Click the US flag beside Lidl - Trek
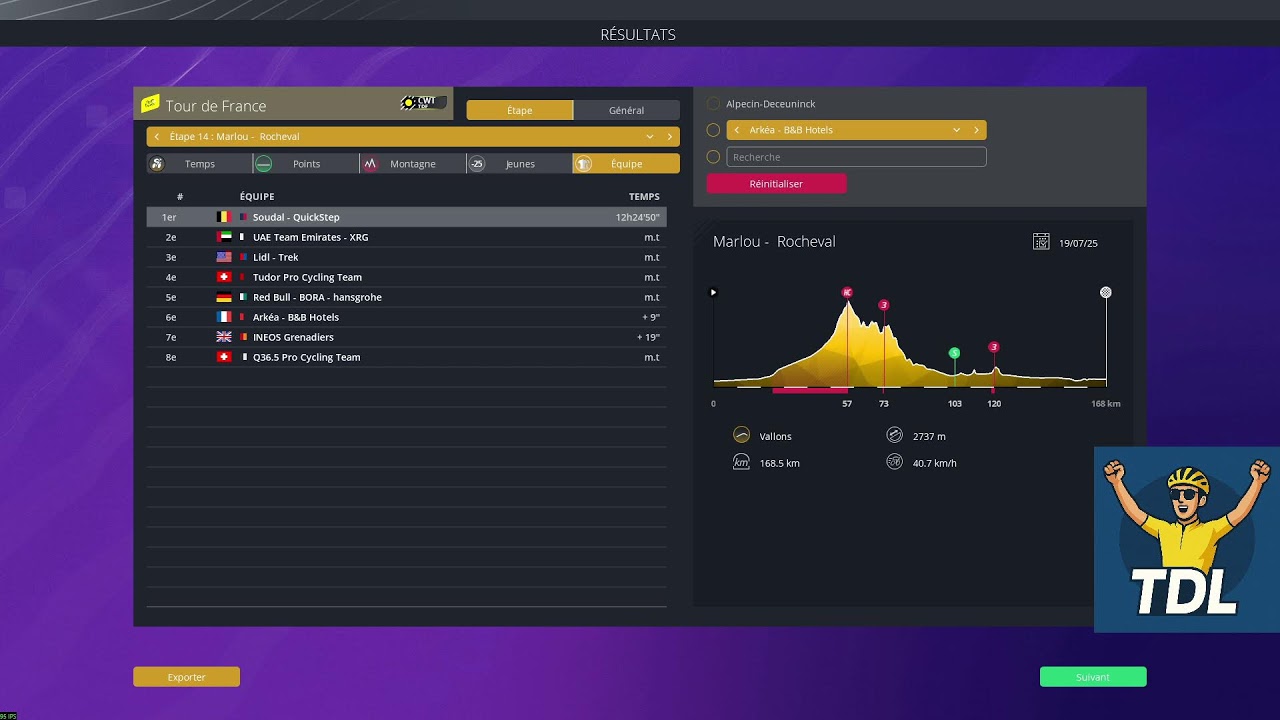 pos(224,257)
